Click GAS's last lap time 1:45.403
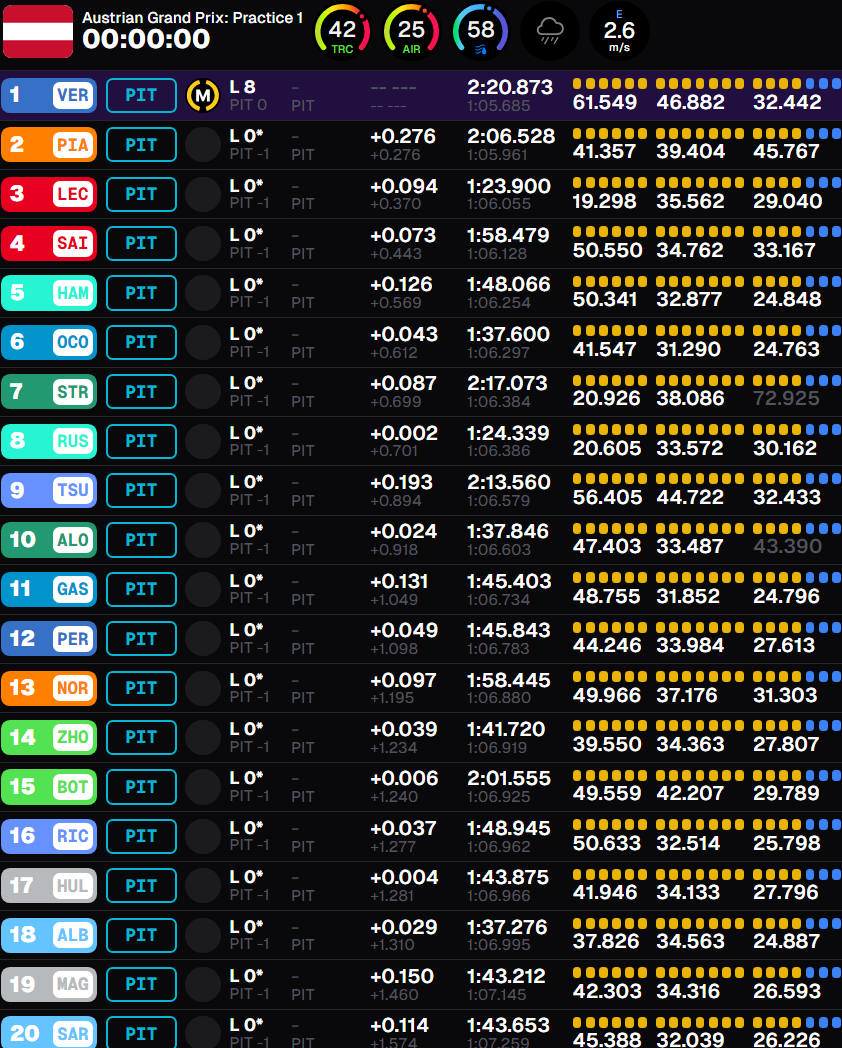This screenshot has width=842, height=1048. click(x=509, y=581)
